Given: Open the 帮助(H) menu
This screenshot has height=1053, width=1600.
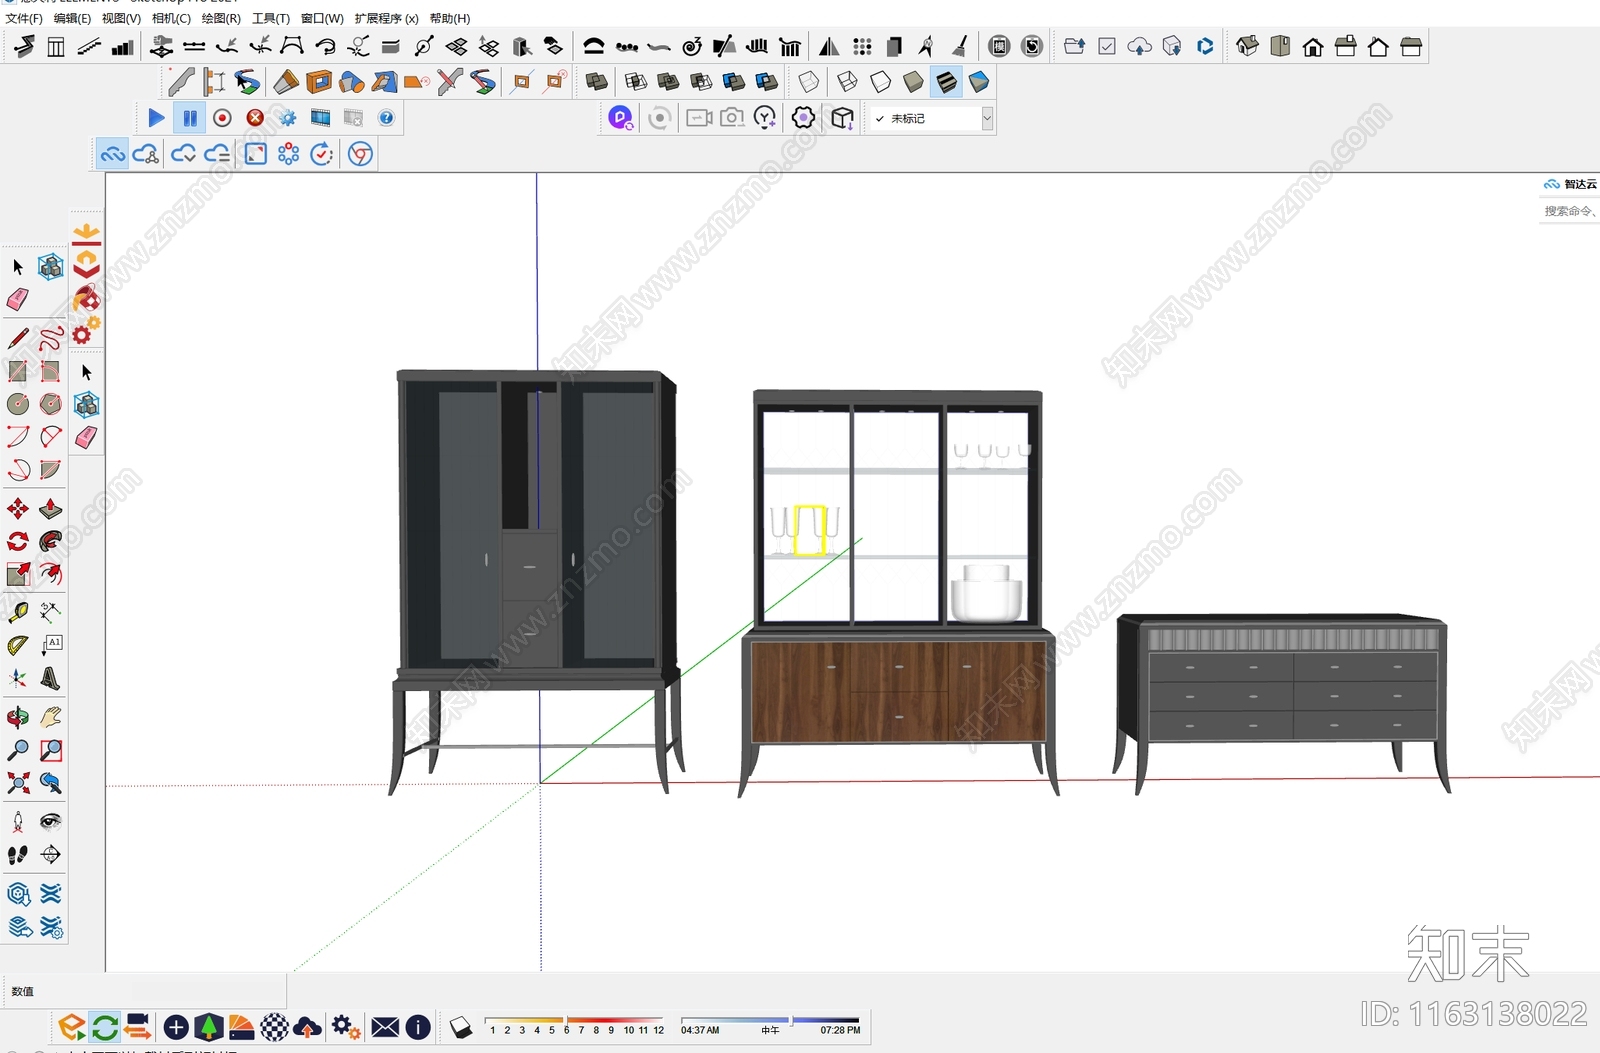Looking at the screenshot, I should click(x=450, y=18).
